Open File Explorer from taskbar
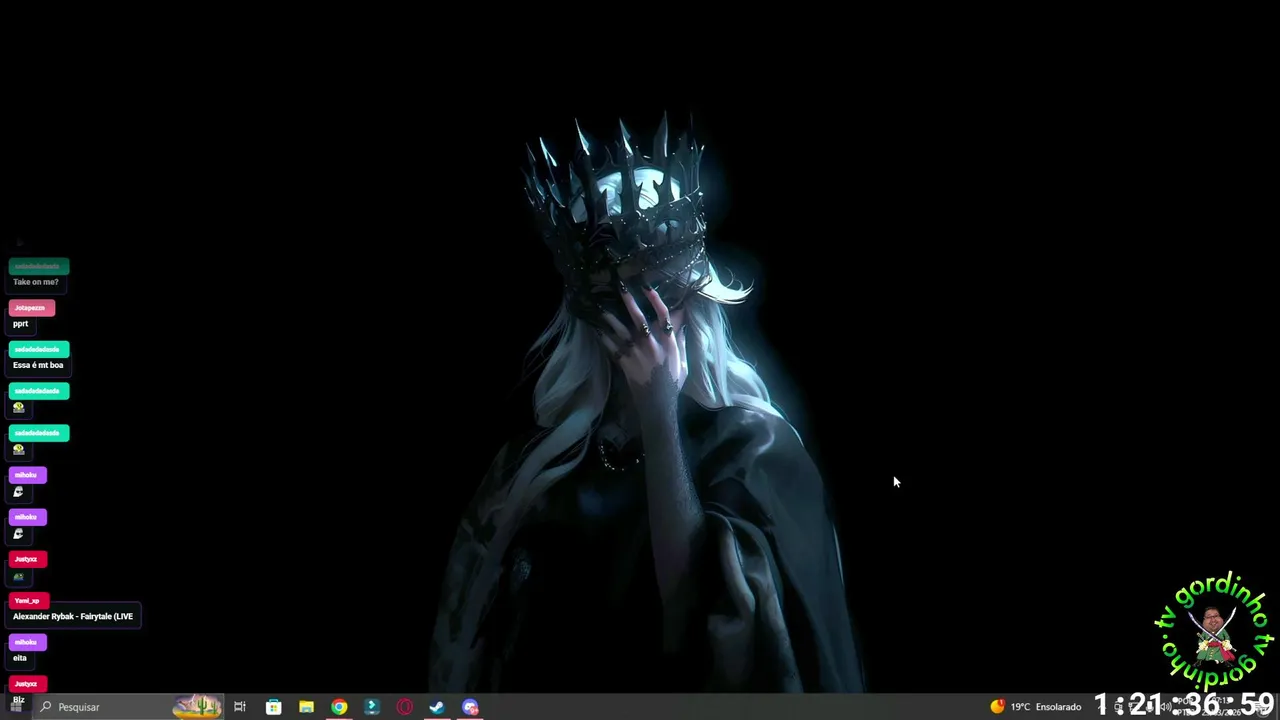 coord(306,707)
